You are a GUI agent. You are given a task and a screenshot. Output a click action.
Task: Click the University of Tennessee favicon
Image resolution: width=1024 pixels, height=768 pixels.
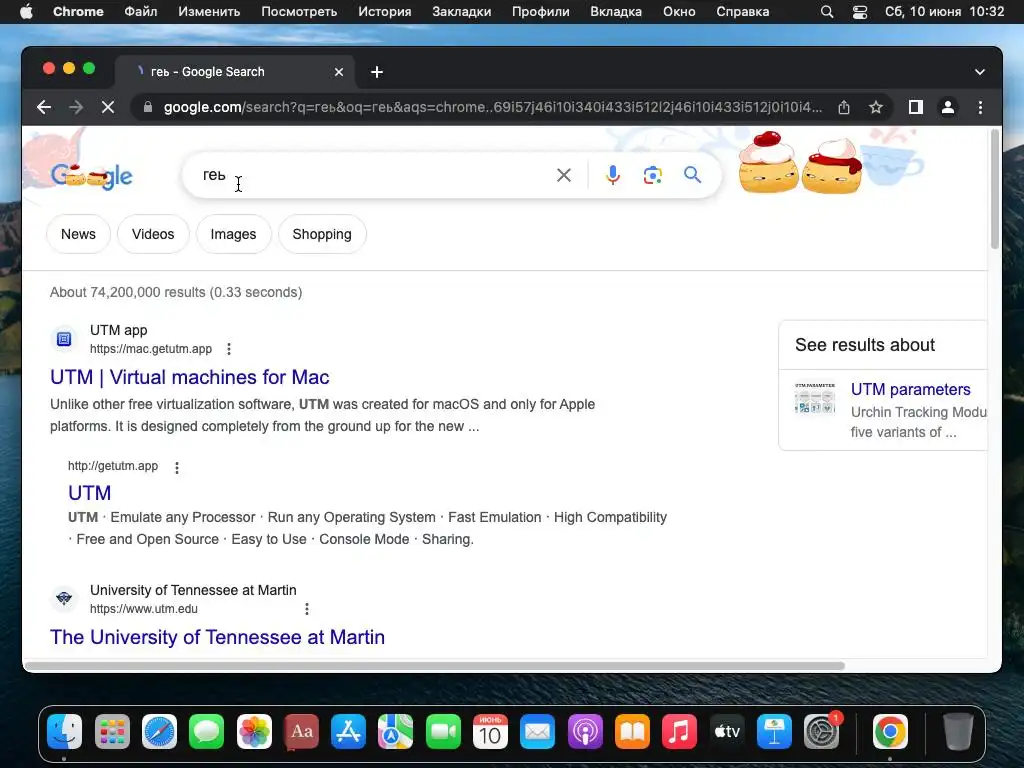click(x=64, y=598)
